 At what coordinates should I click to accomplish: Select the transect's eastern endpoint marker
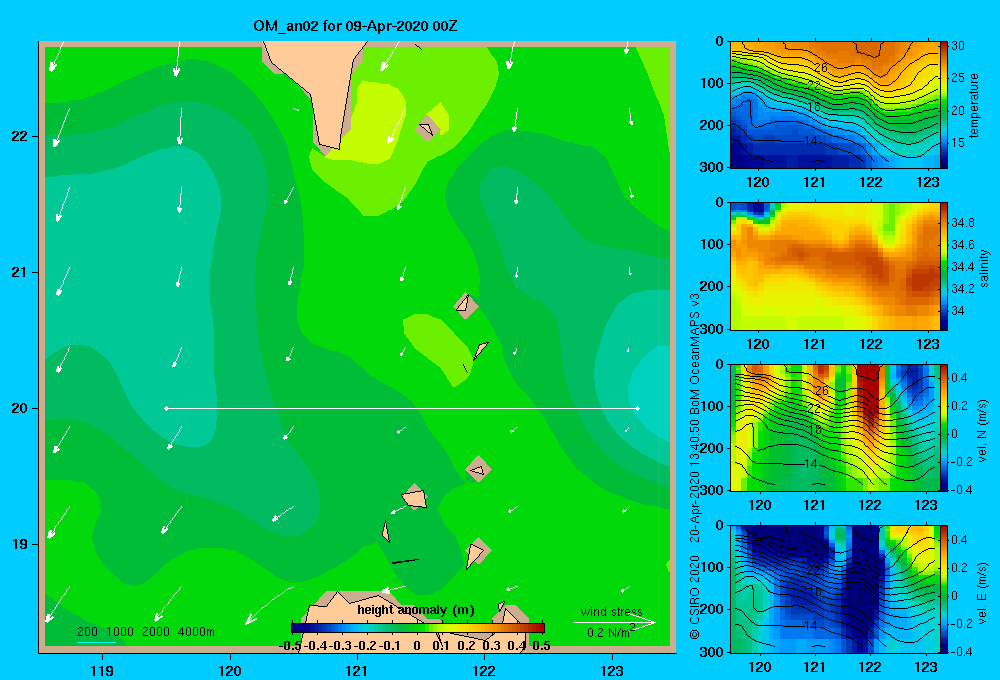coord(638,408)
